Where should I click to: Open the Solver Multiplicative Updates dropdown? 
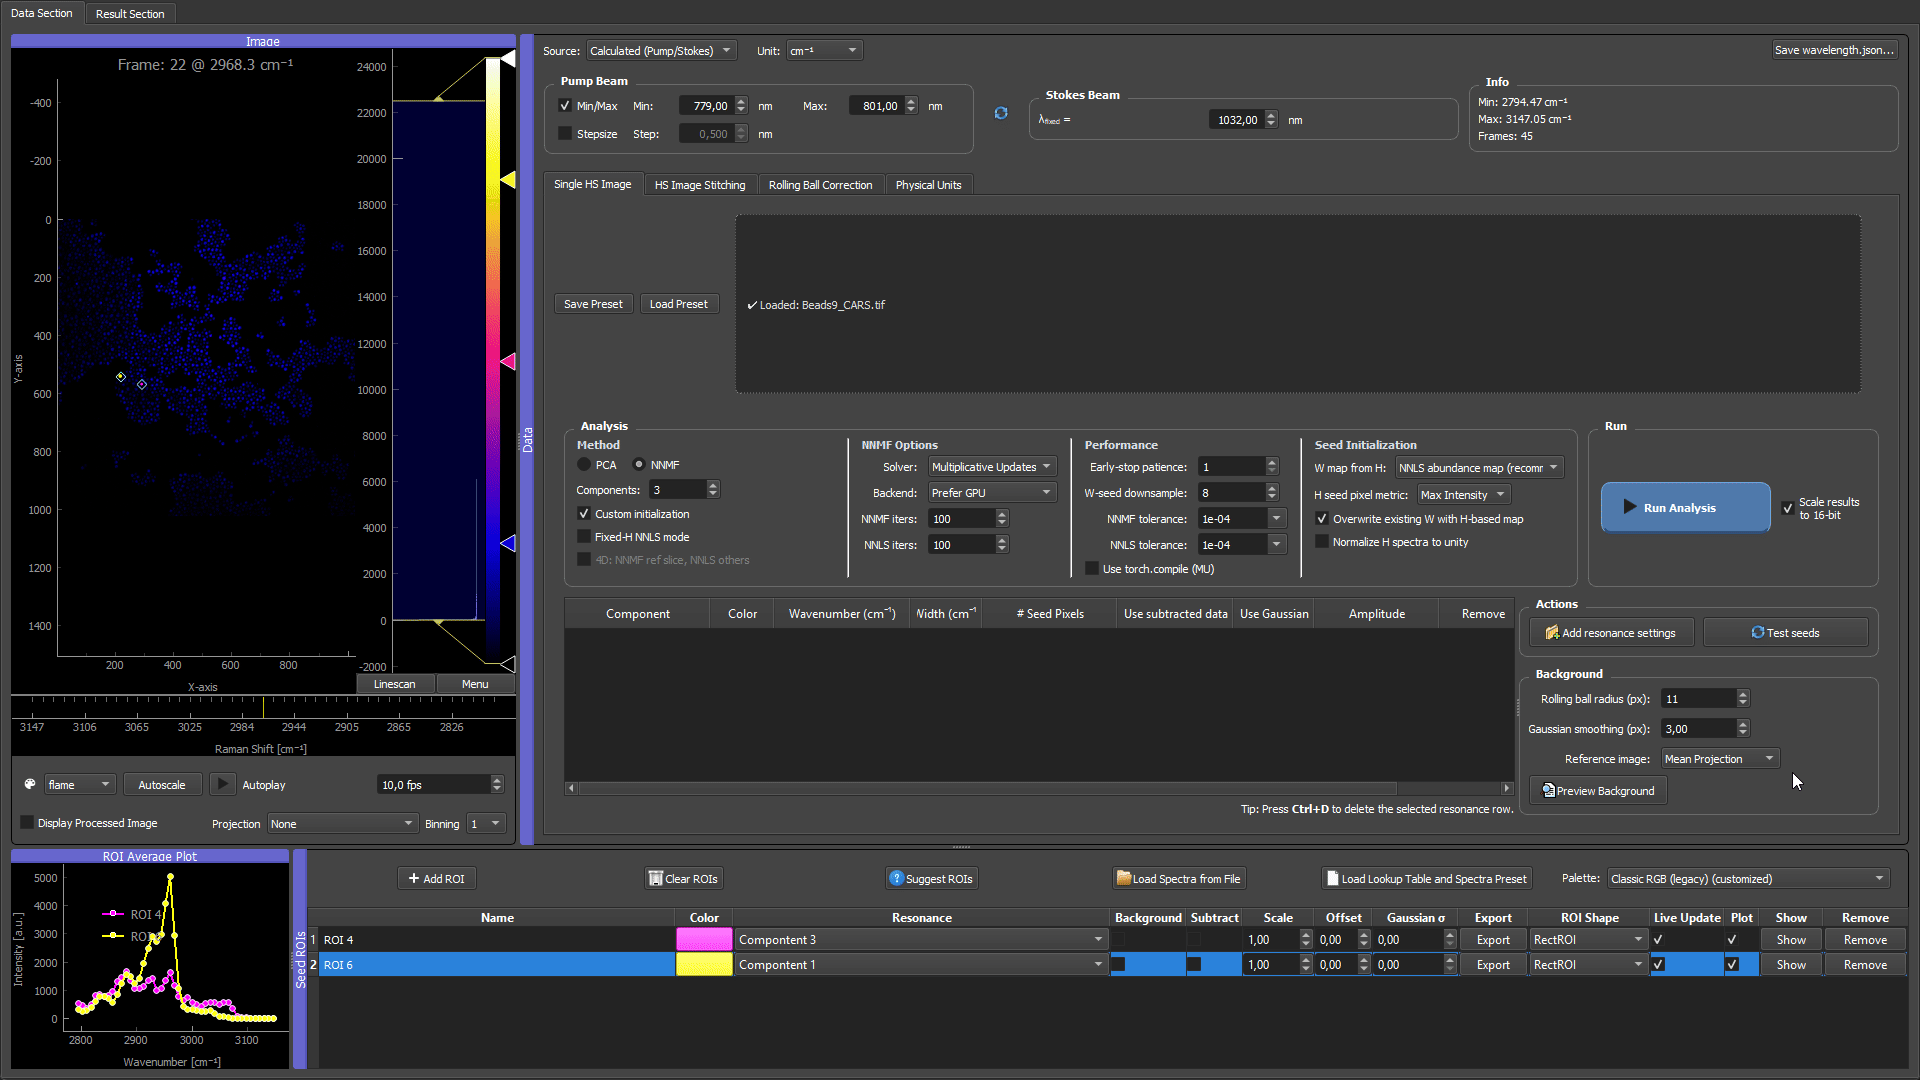991,467
